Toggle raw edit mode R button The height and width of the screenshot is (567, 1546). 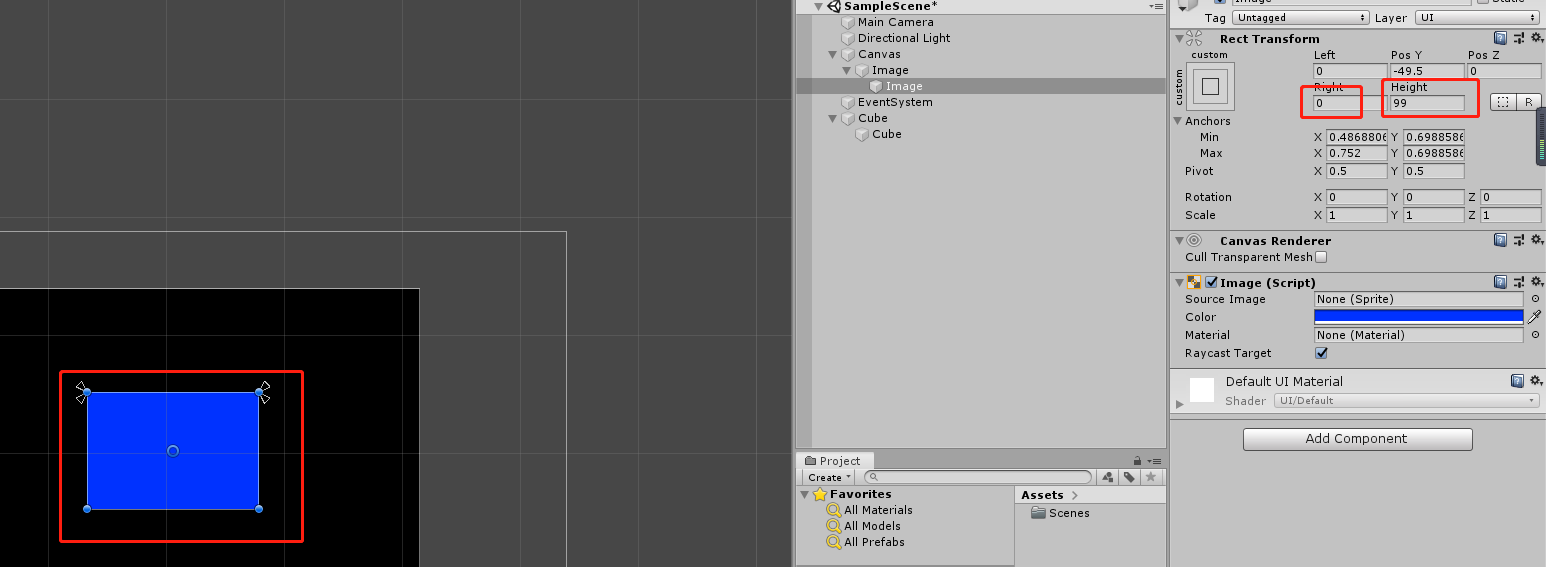[x=1528, y=102]
